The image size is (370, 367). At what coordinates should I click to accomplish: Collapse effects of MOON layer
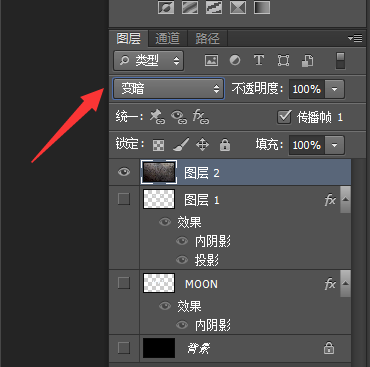pos(345,283)
